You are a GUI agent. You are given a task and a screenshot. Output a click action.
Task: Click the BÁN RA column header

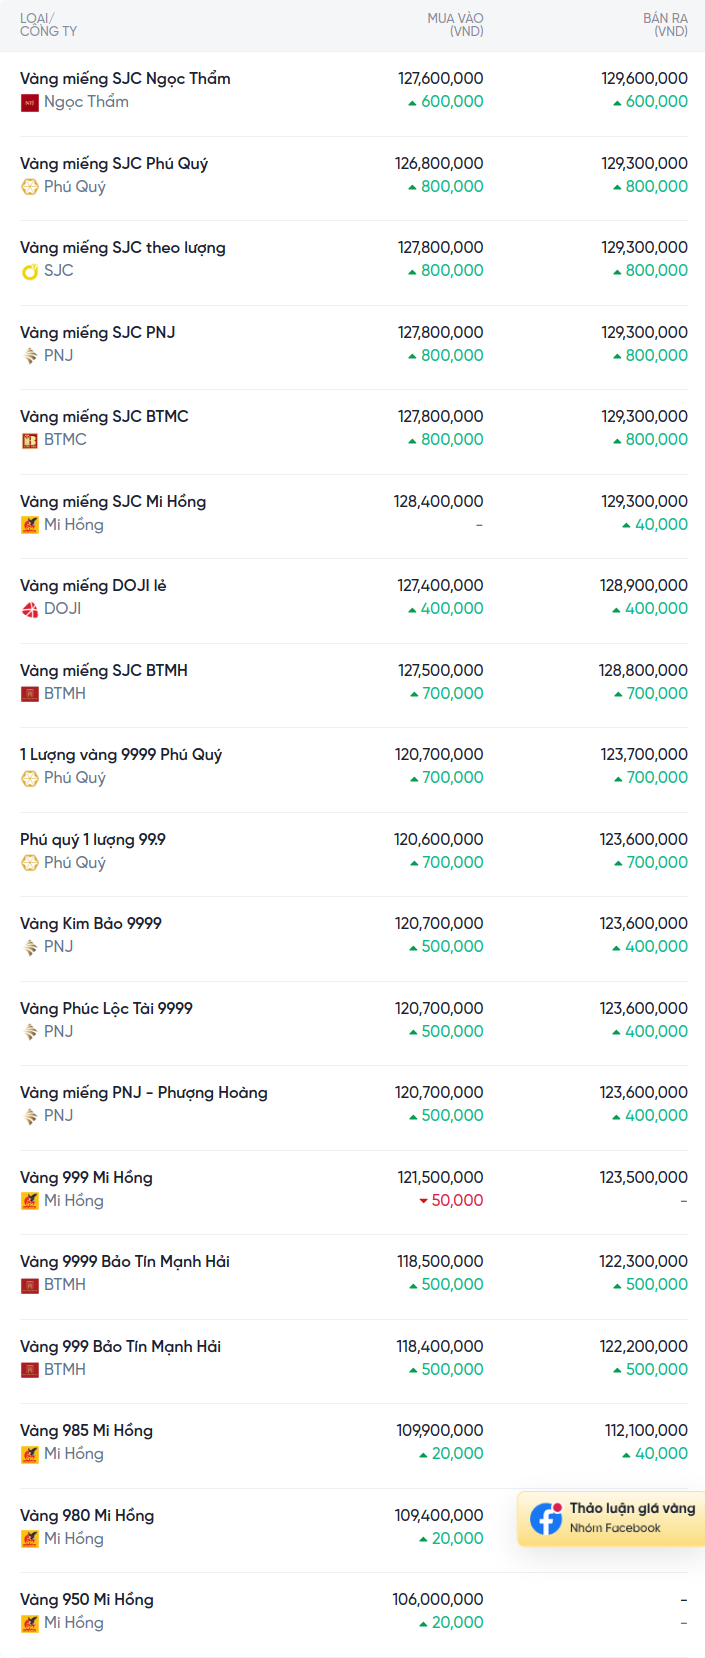[x=665, y=25]
